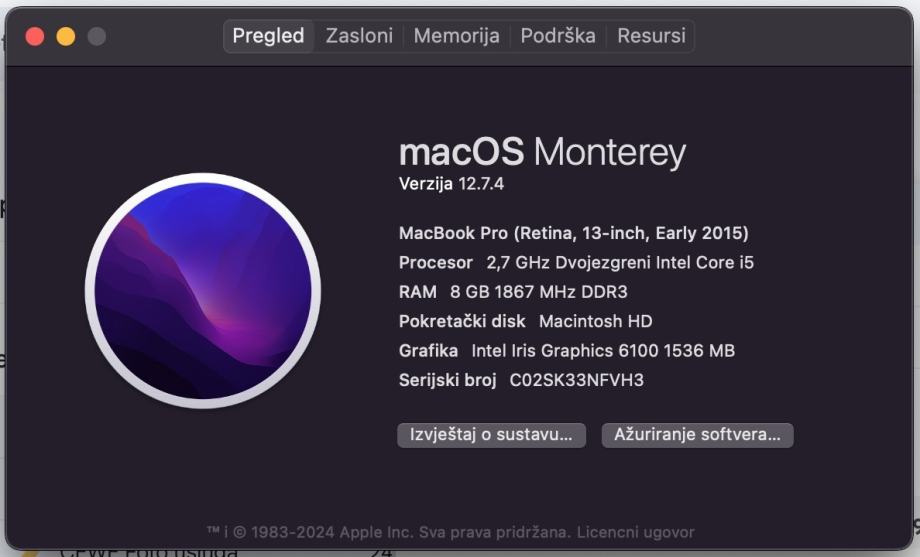Screen dimensions: 920x557
Task: Click the Grafika Intel Iris info line
Action: [x=566, y=351]
